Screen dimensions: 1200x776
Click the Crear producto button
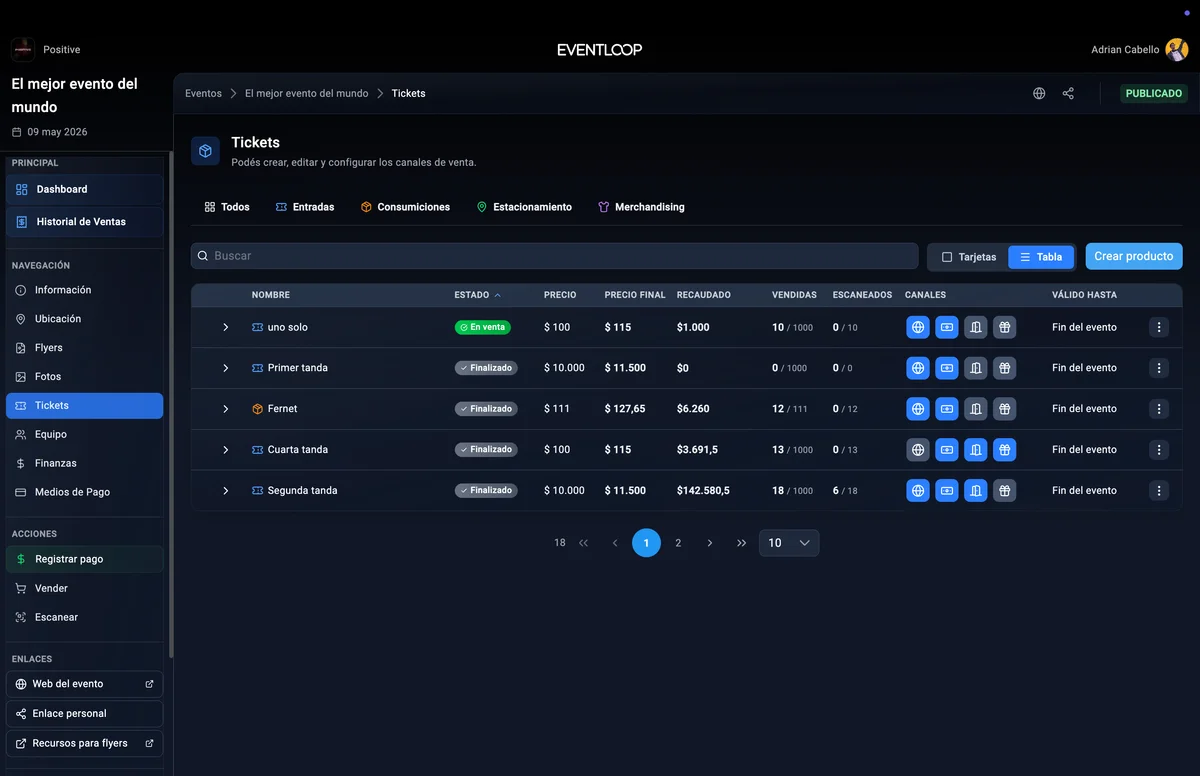coord(1134,256)
